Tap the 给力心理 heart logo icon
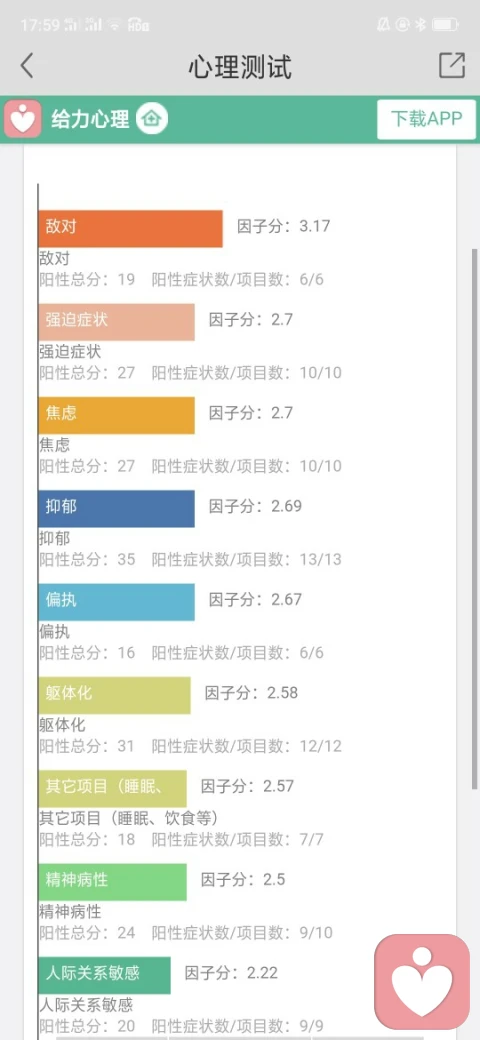480x1040 pixels. click(23, 119)
